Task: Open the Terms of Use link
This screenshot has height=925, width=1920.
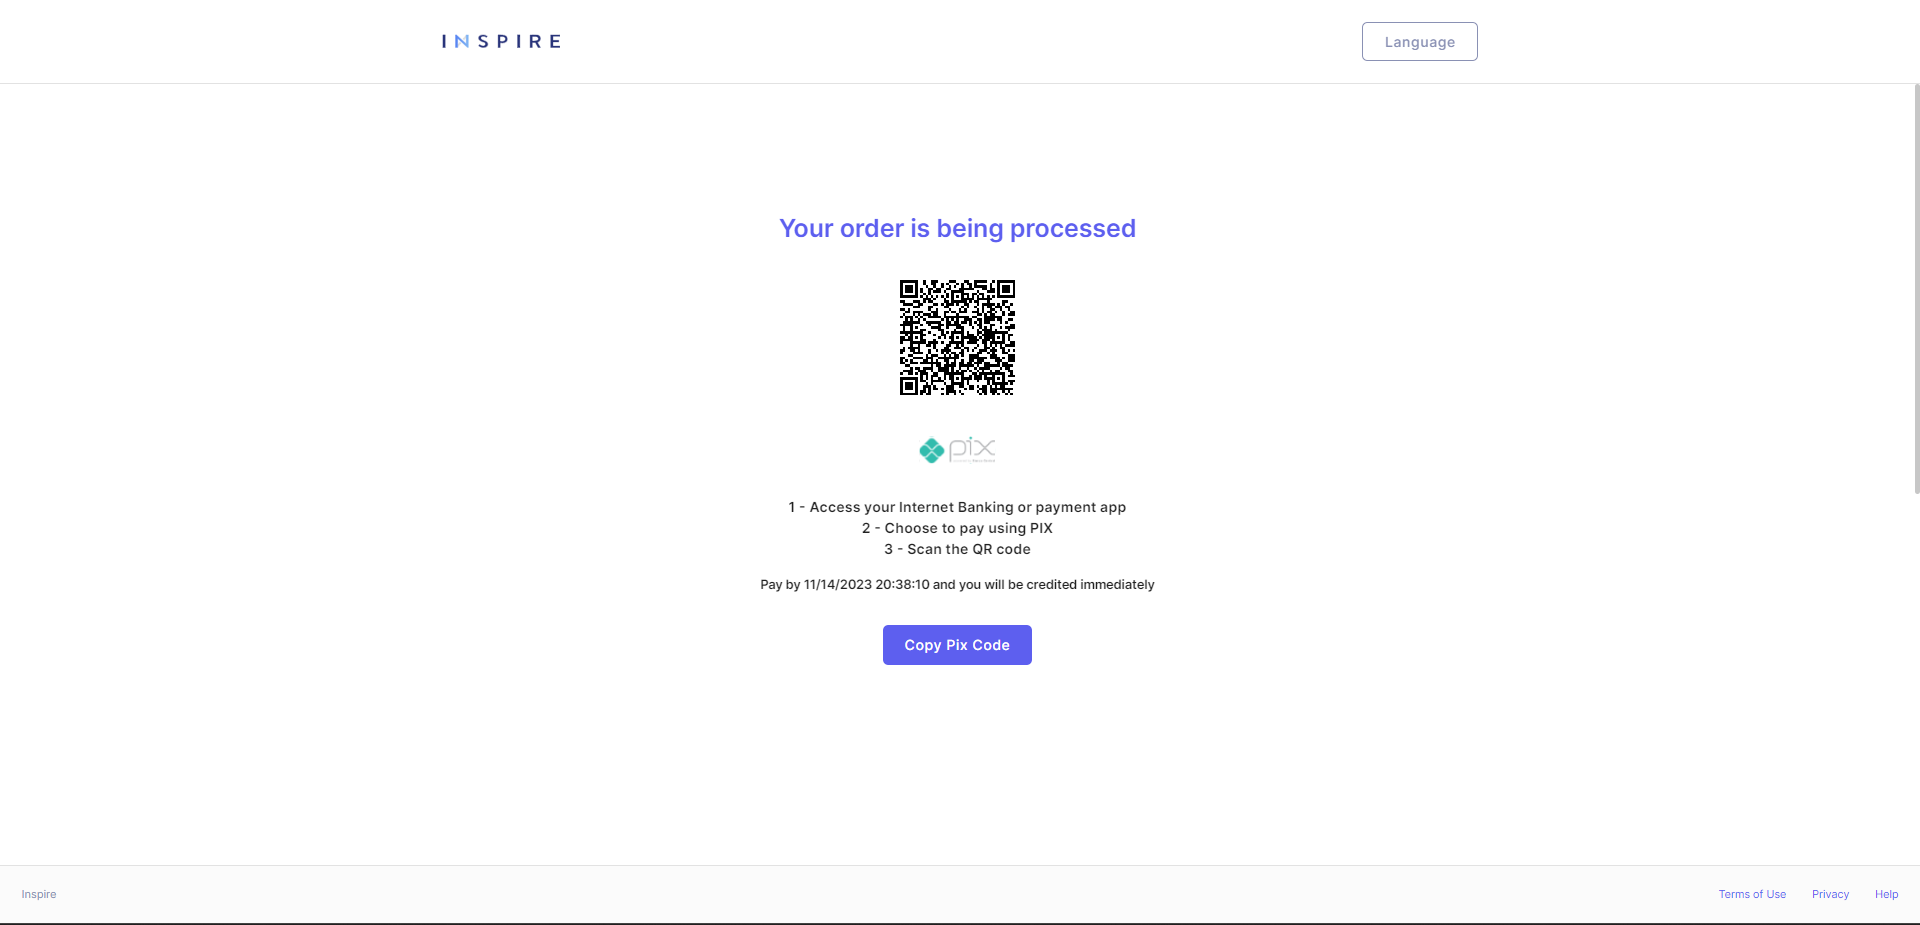Action: pyautogui.click(x=1752, y=894)
